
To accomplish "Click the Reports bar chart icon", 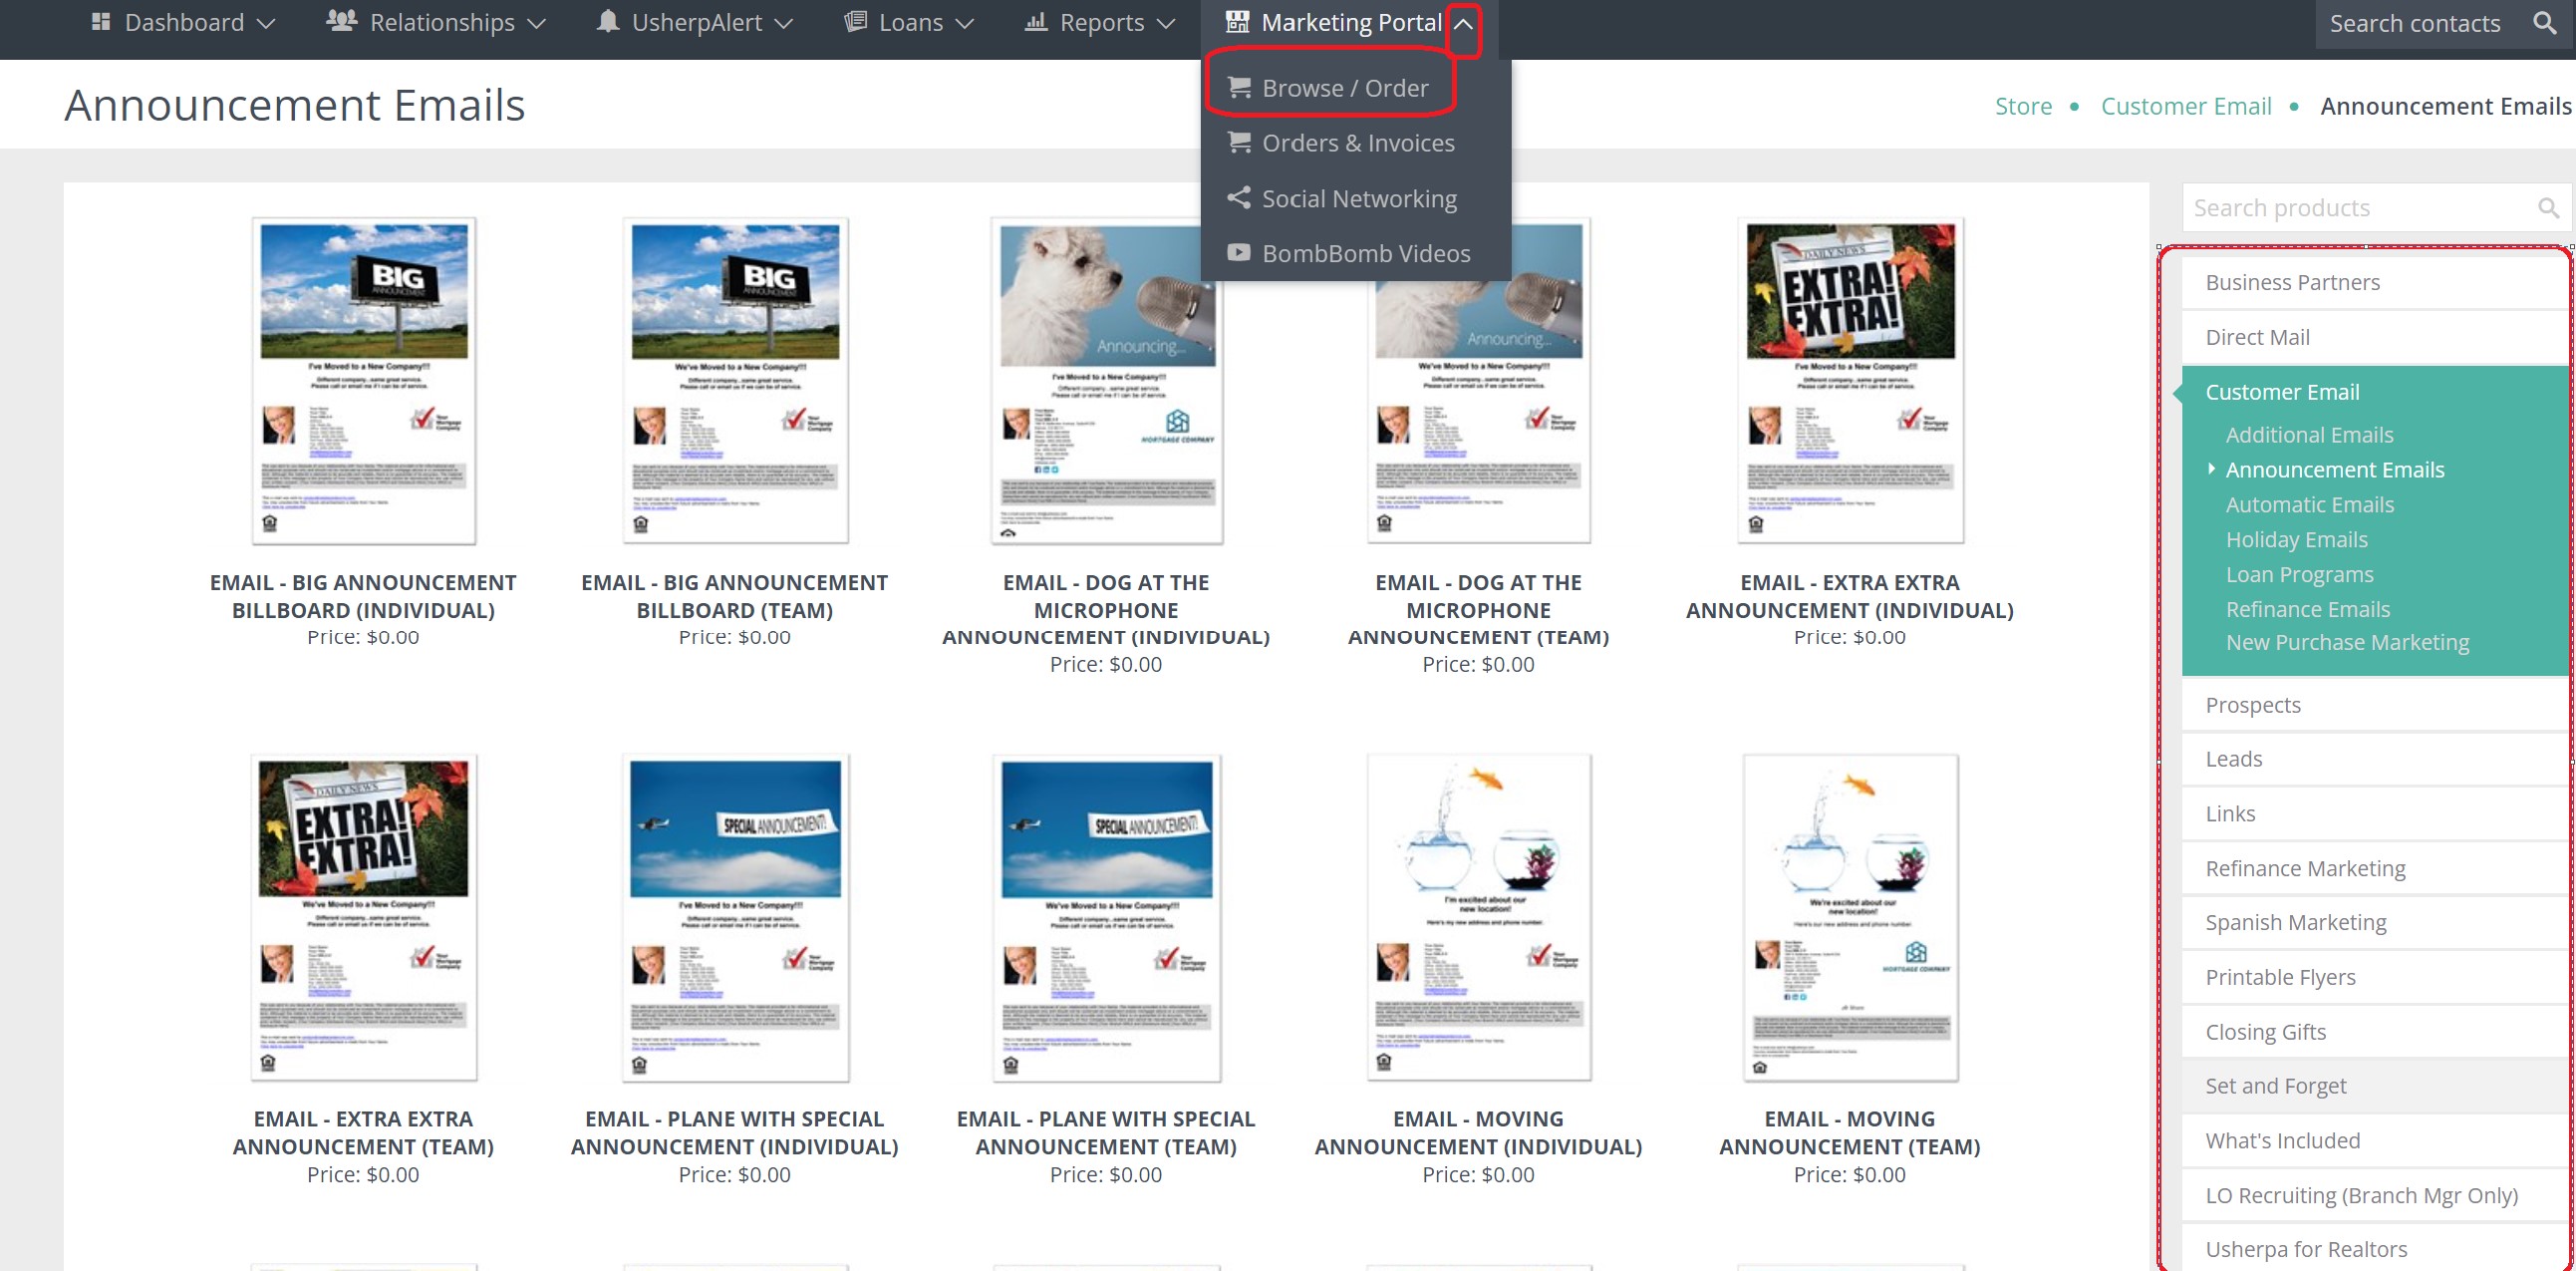I will [x=1036, y=22].
